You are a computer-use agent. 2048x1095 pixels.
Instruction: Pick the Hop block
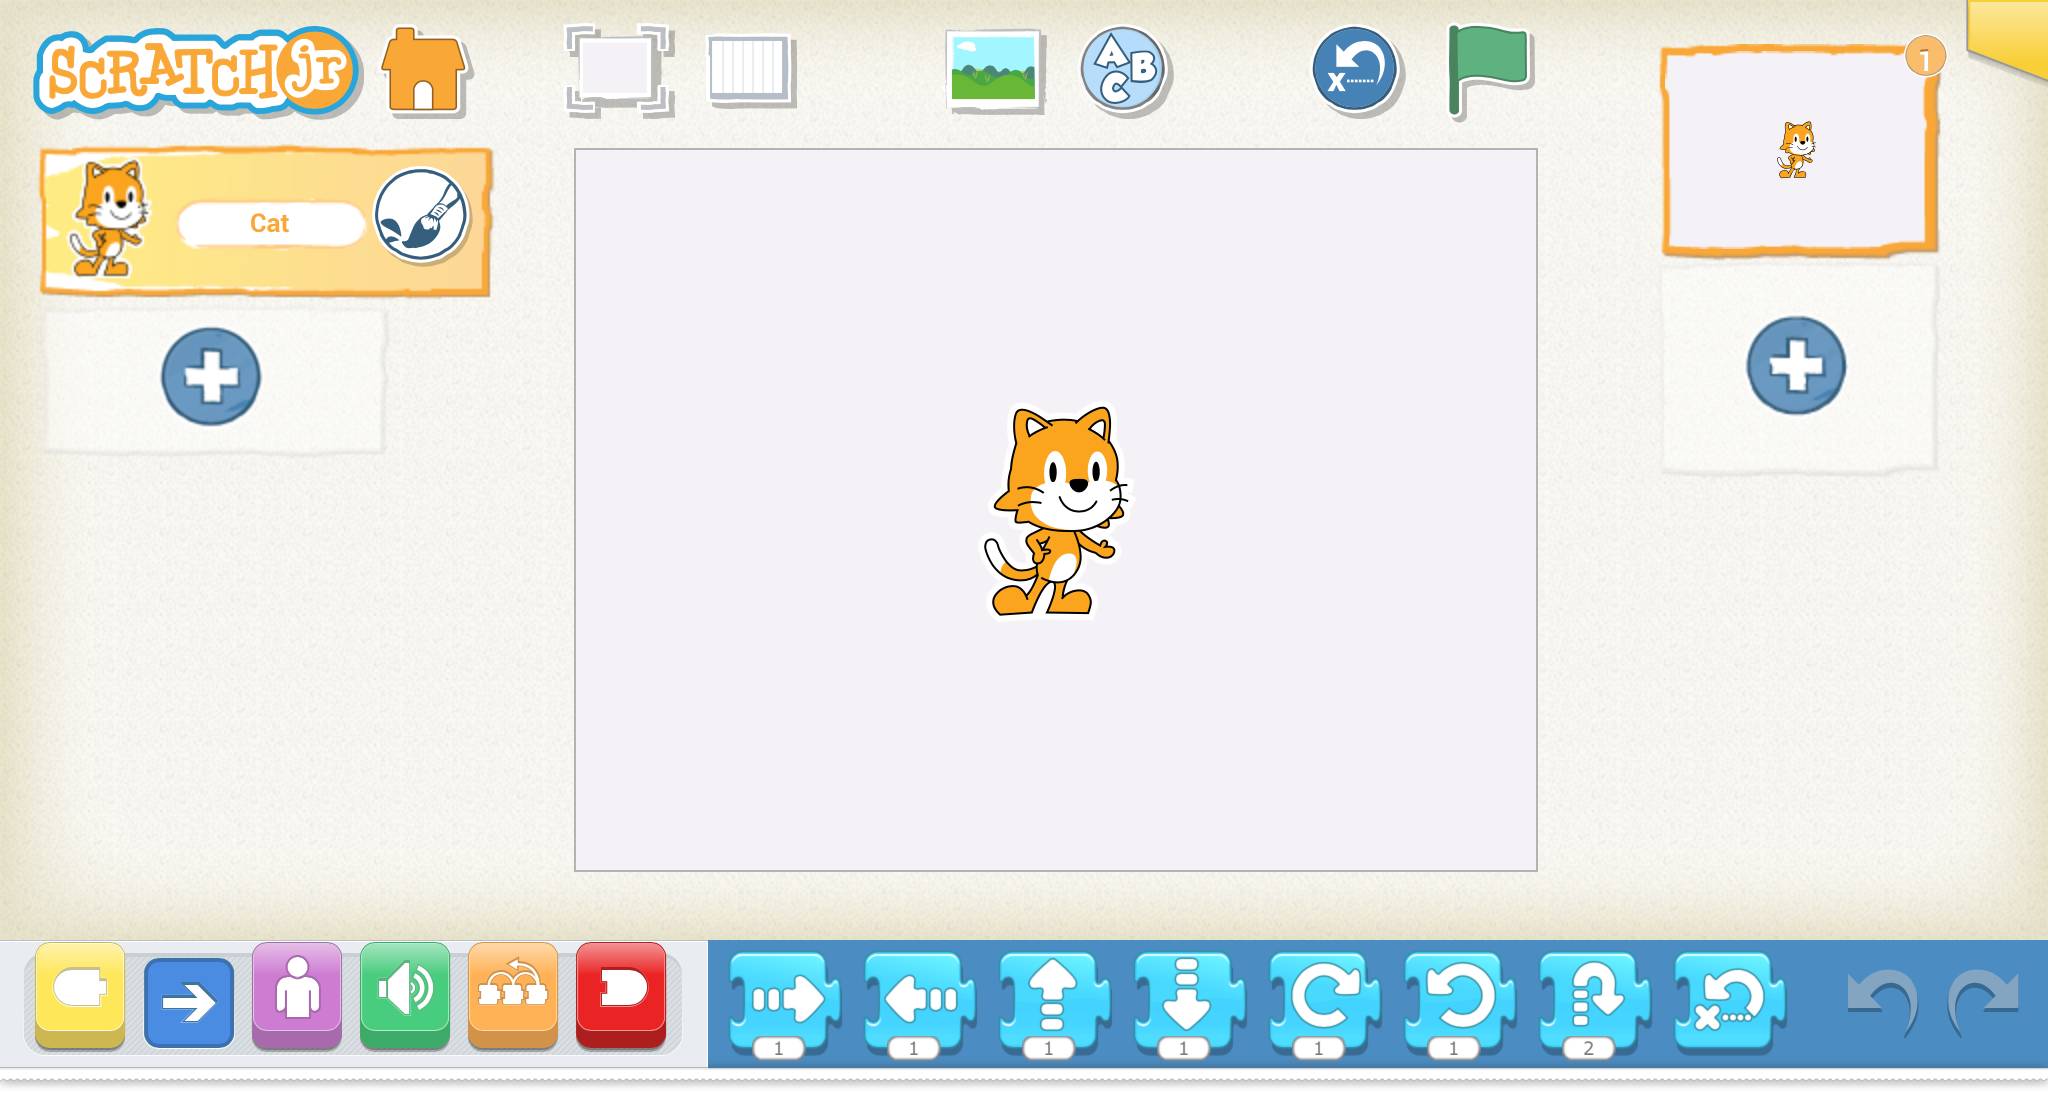click(1595, 998)
